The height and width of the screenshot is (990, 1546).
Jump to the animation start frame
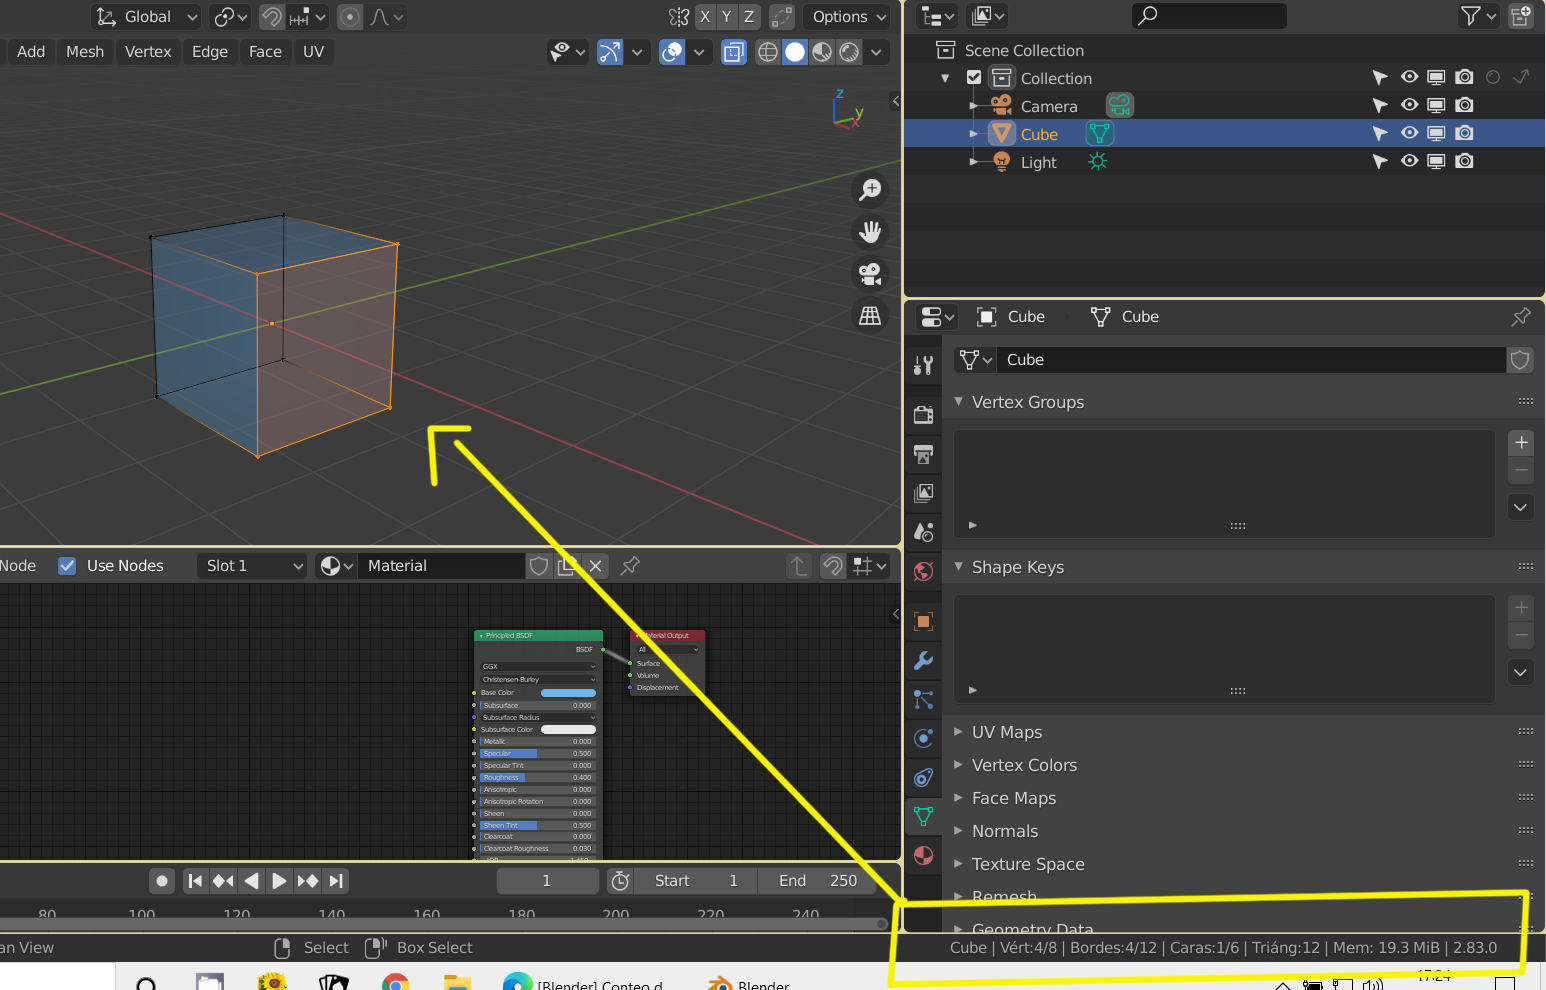(195, 881)
